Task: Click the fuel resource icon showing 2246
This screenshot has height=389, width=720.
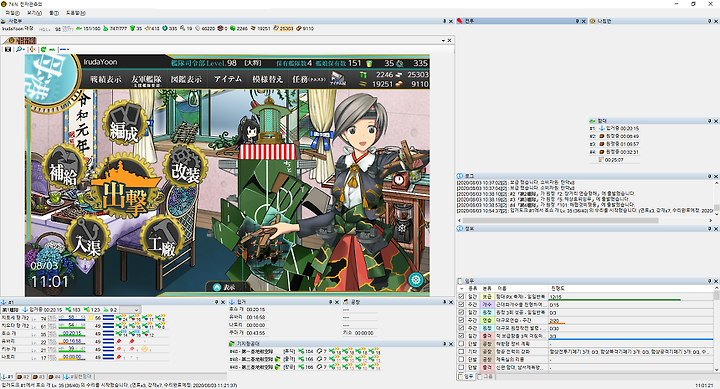Action: (x=233, y=28)
